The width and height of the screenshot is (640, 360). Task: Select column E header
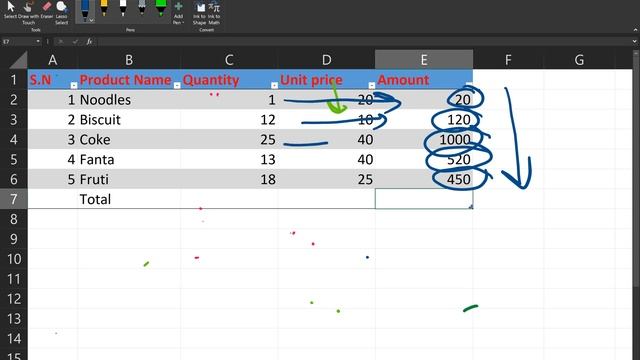pos(424,60)
